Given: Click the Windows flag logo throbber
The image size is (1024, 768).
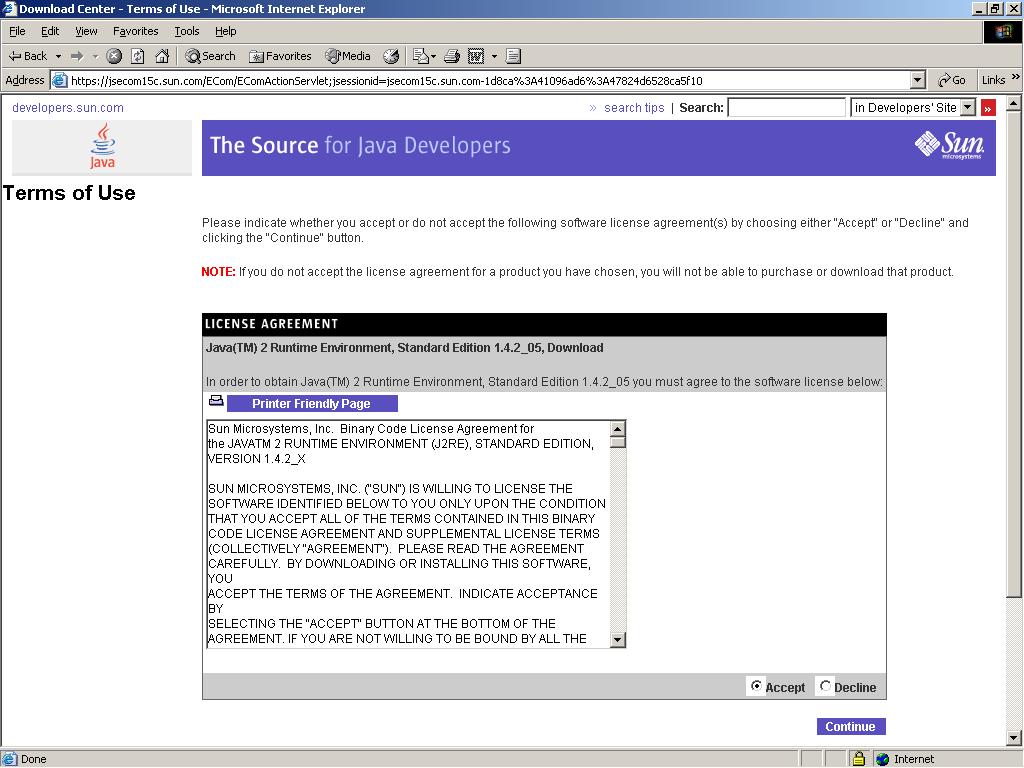Looking at the screenshot, I should (x=1002, y=31).
